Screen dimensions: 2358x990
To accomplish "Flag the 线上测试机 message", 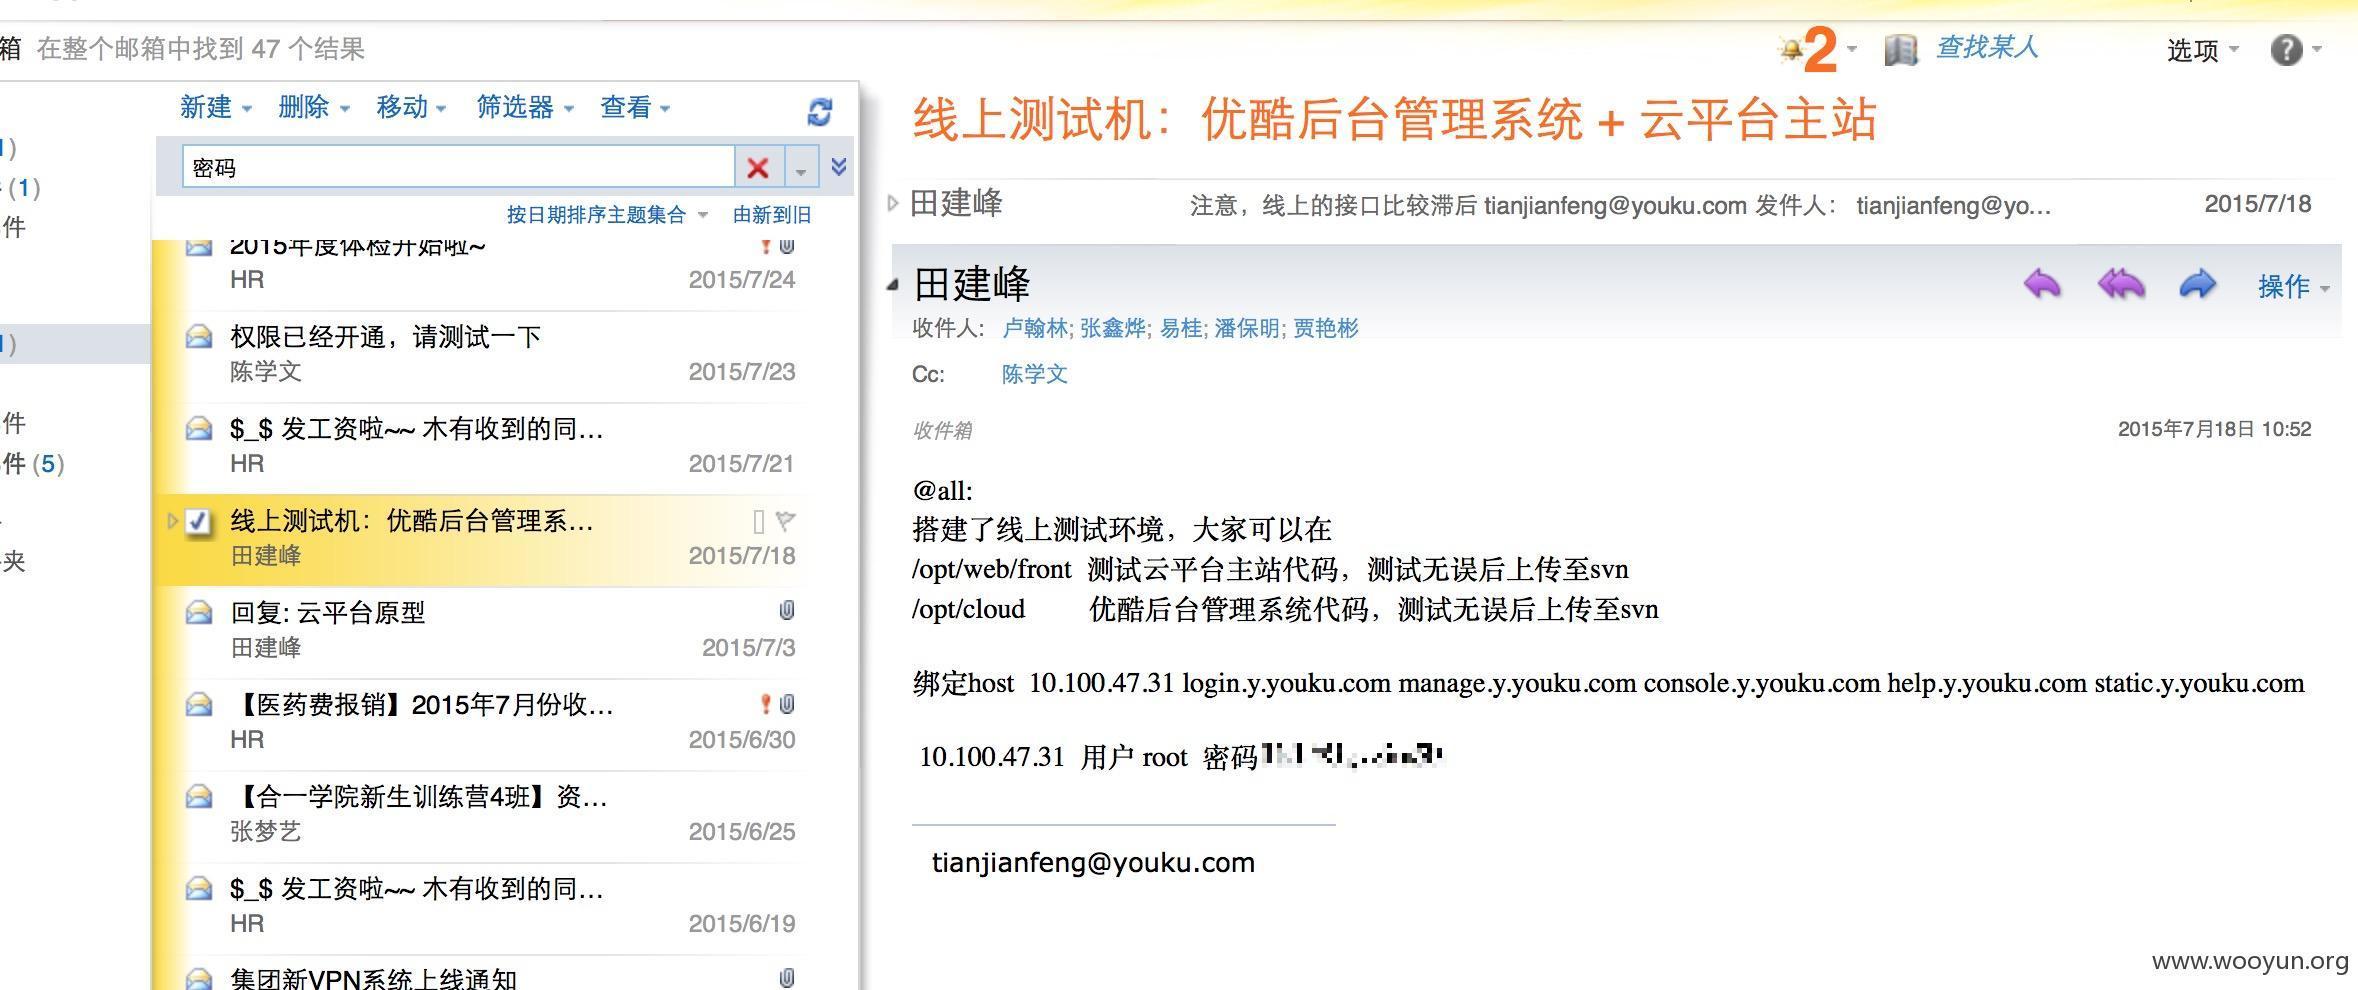I will [785, 521].
